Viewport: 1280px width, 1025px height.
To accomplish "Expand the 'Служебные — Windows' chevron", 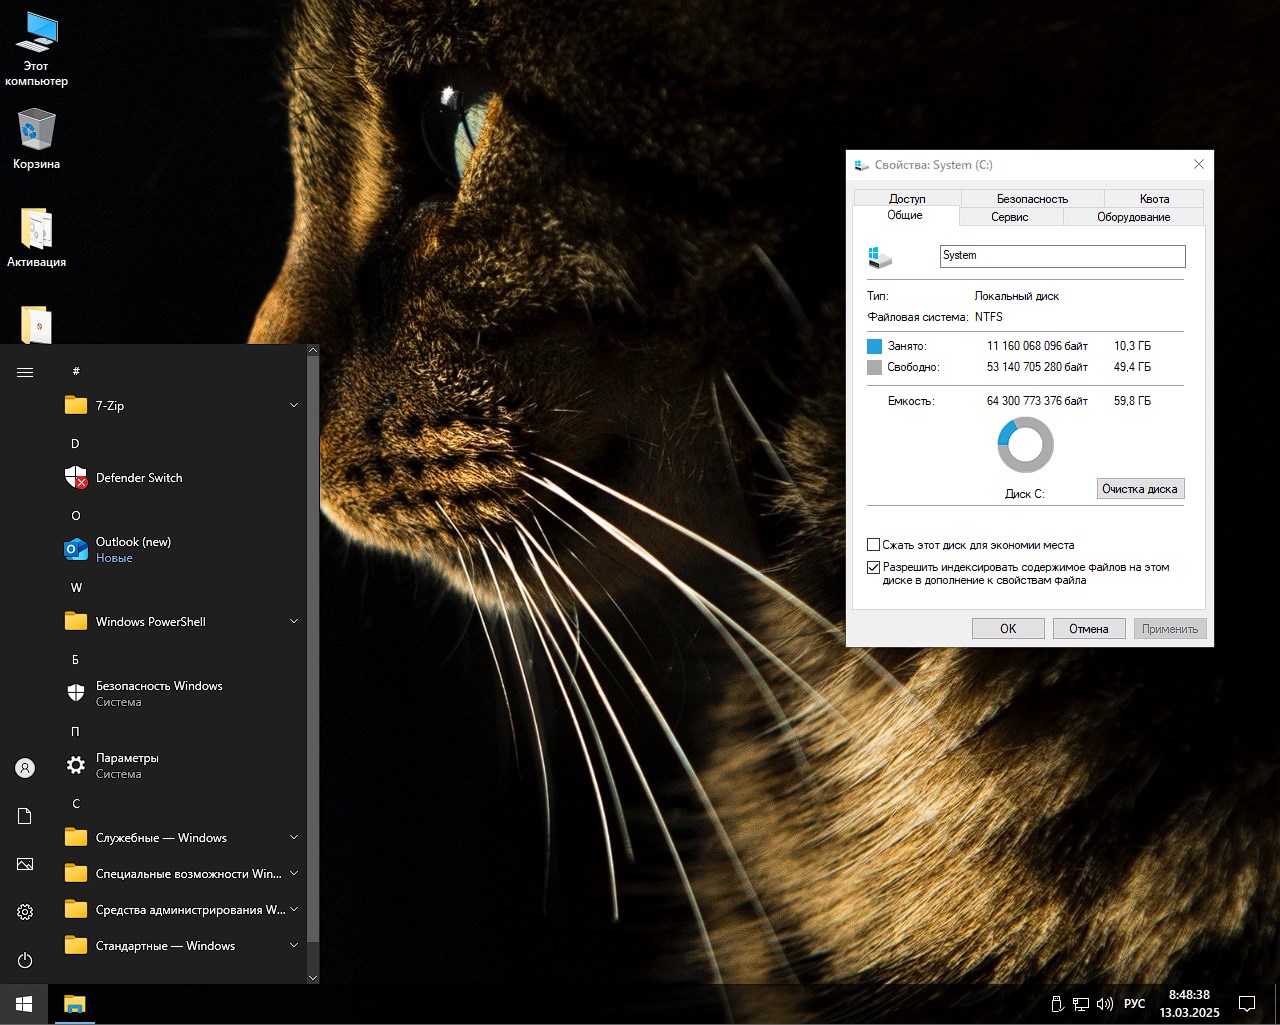I will point(294,837).
